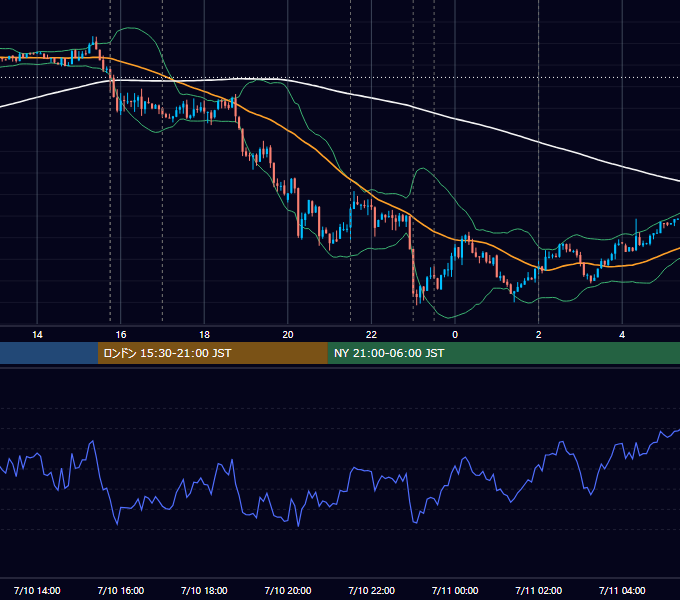
Task: Click the 0 hour label on the chart axis
Action: [x=455, y=335]
